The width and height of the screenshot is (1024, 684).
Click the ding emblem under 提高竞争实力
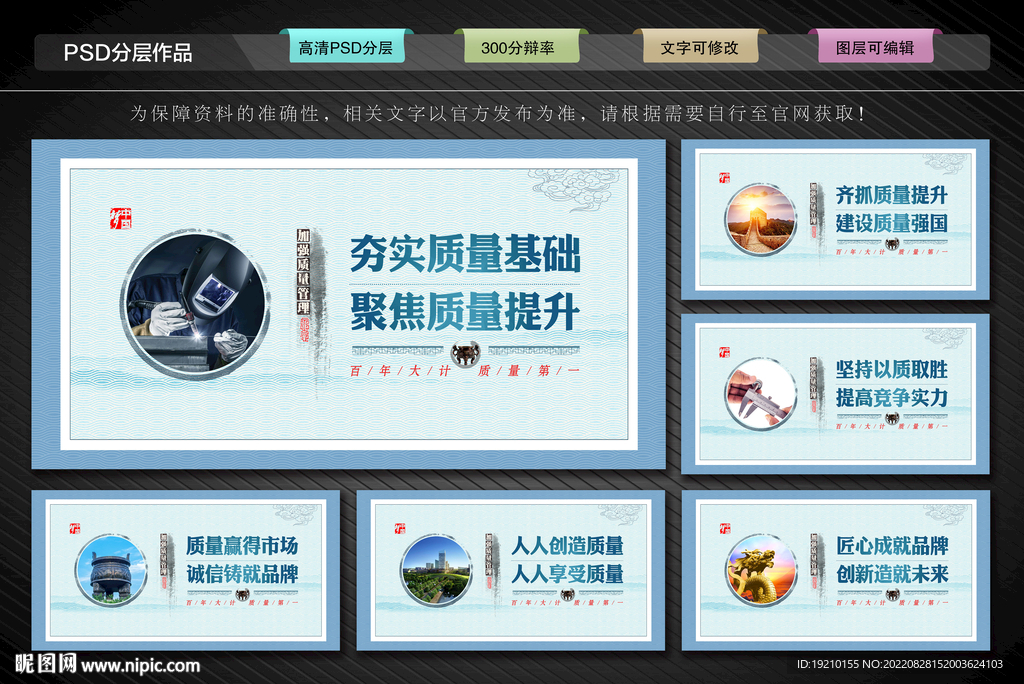[x=891, y=419]
